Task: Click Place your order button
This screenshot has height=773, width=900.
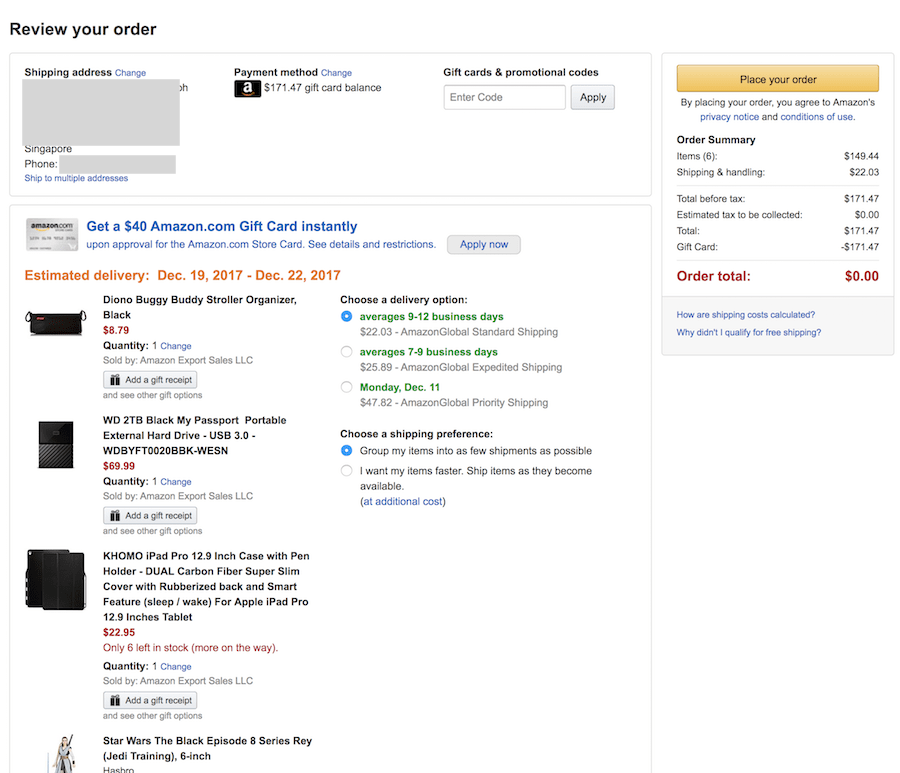Action: coord(778,79)
